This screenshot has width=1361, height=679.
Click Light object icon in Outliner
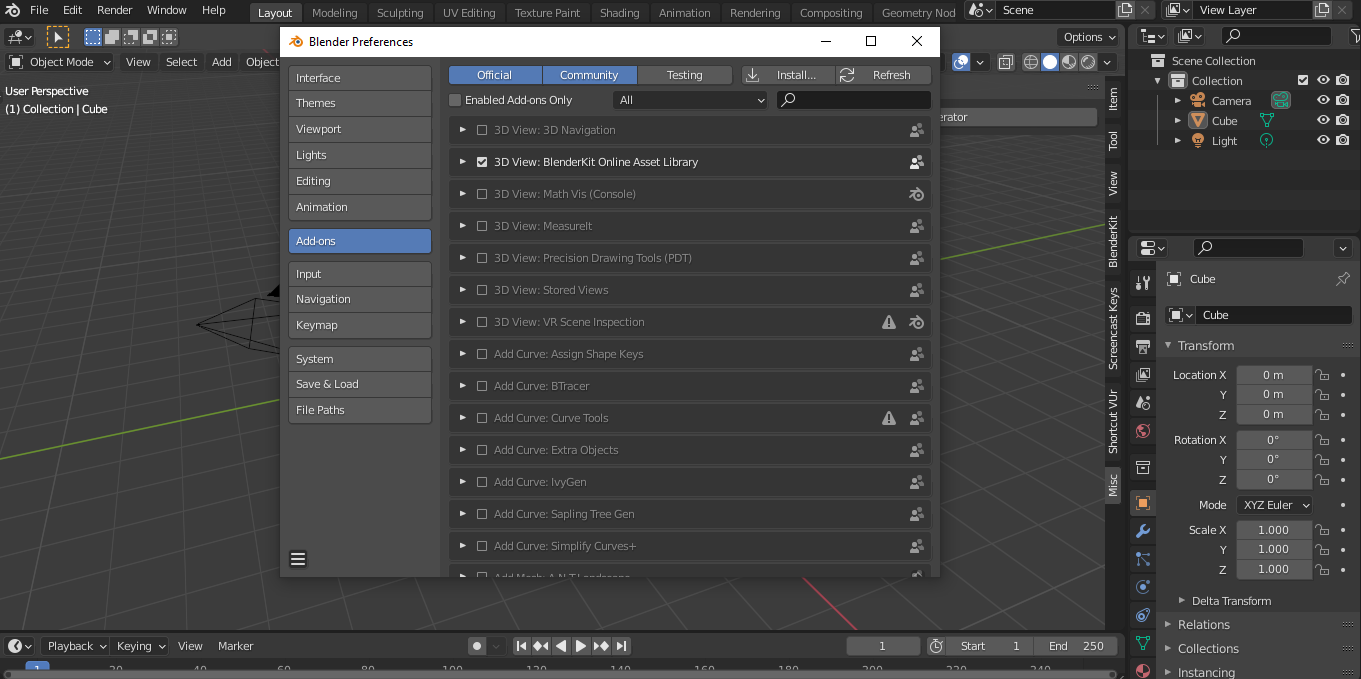click(x=1198, y=141)
